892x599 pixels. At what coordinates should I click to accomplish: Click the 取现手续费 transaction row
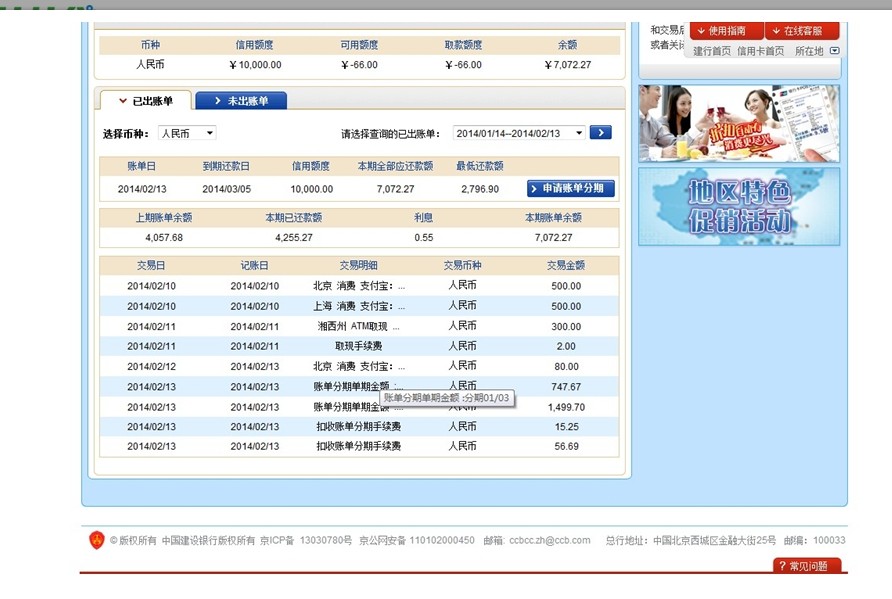point(358,346)
